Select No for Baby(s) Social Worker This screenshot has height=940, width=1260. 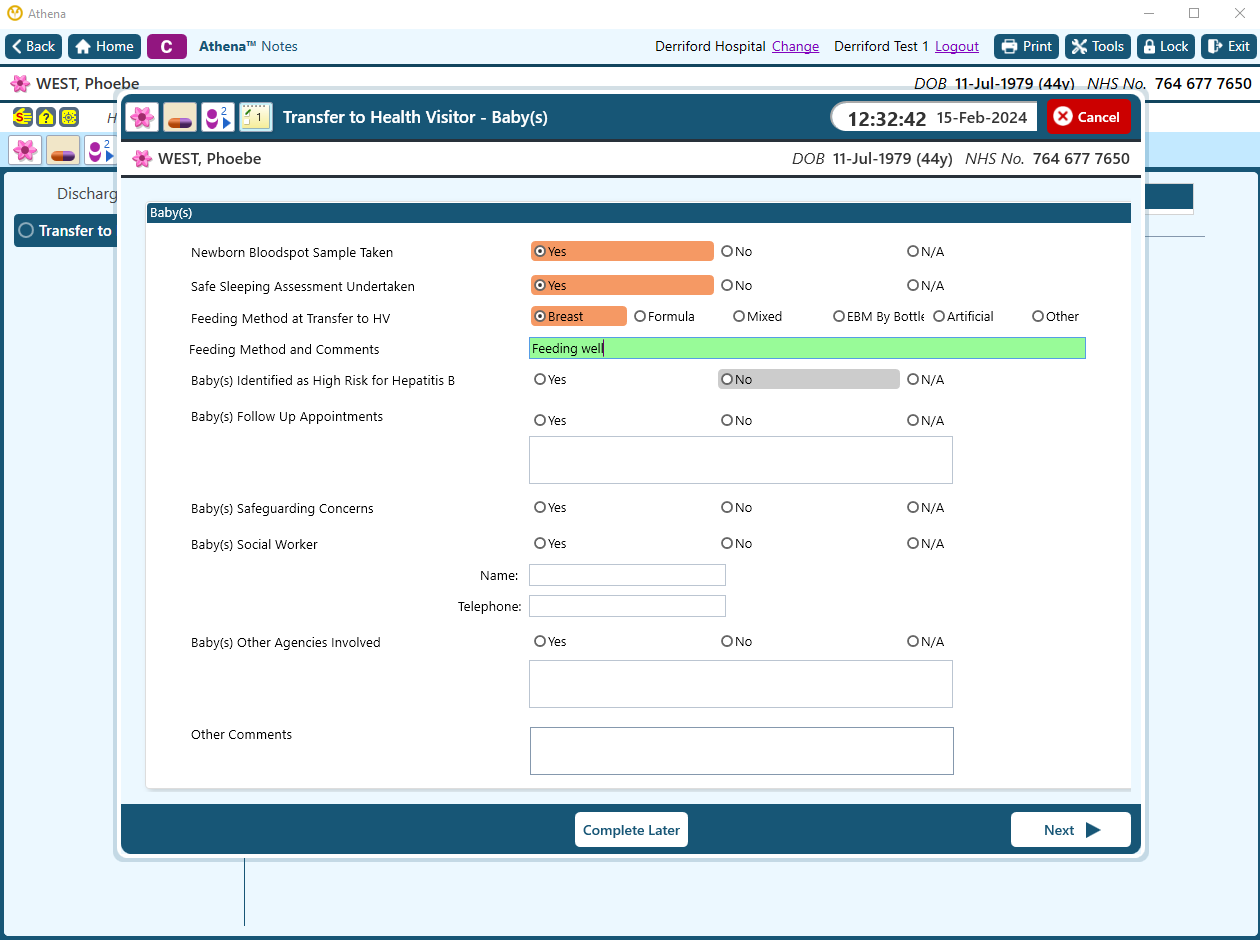(737, 544)
